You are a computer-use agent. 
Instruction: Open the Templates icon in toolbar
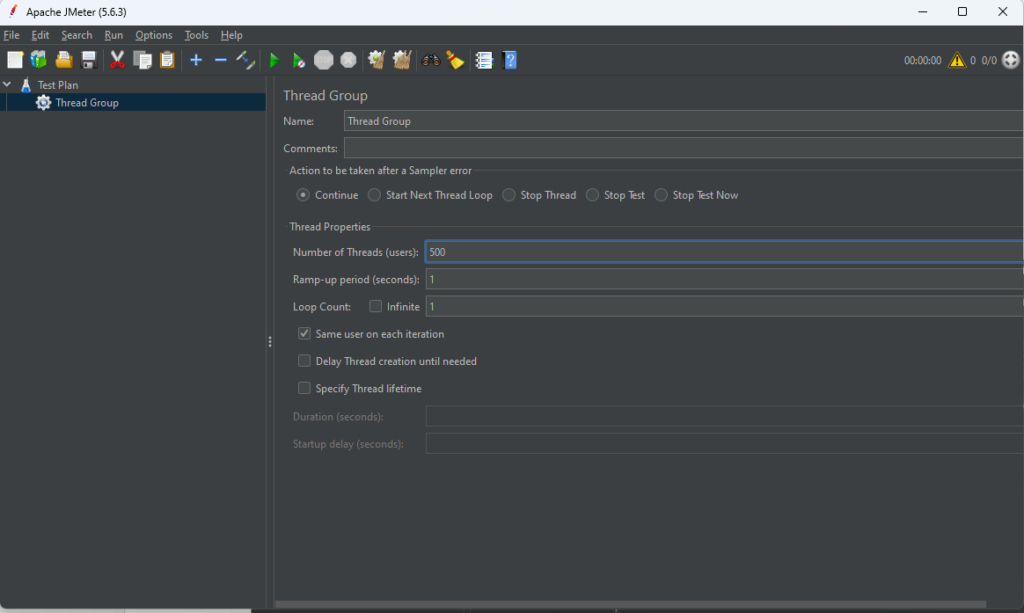coord(39,60)
